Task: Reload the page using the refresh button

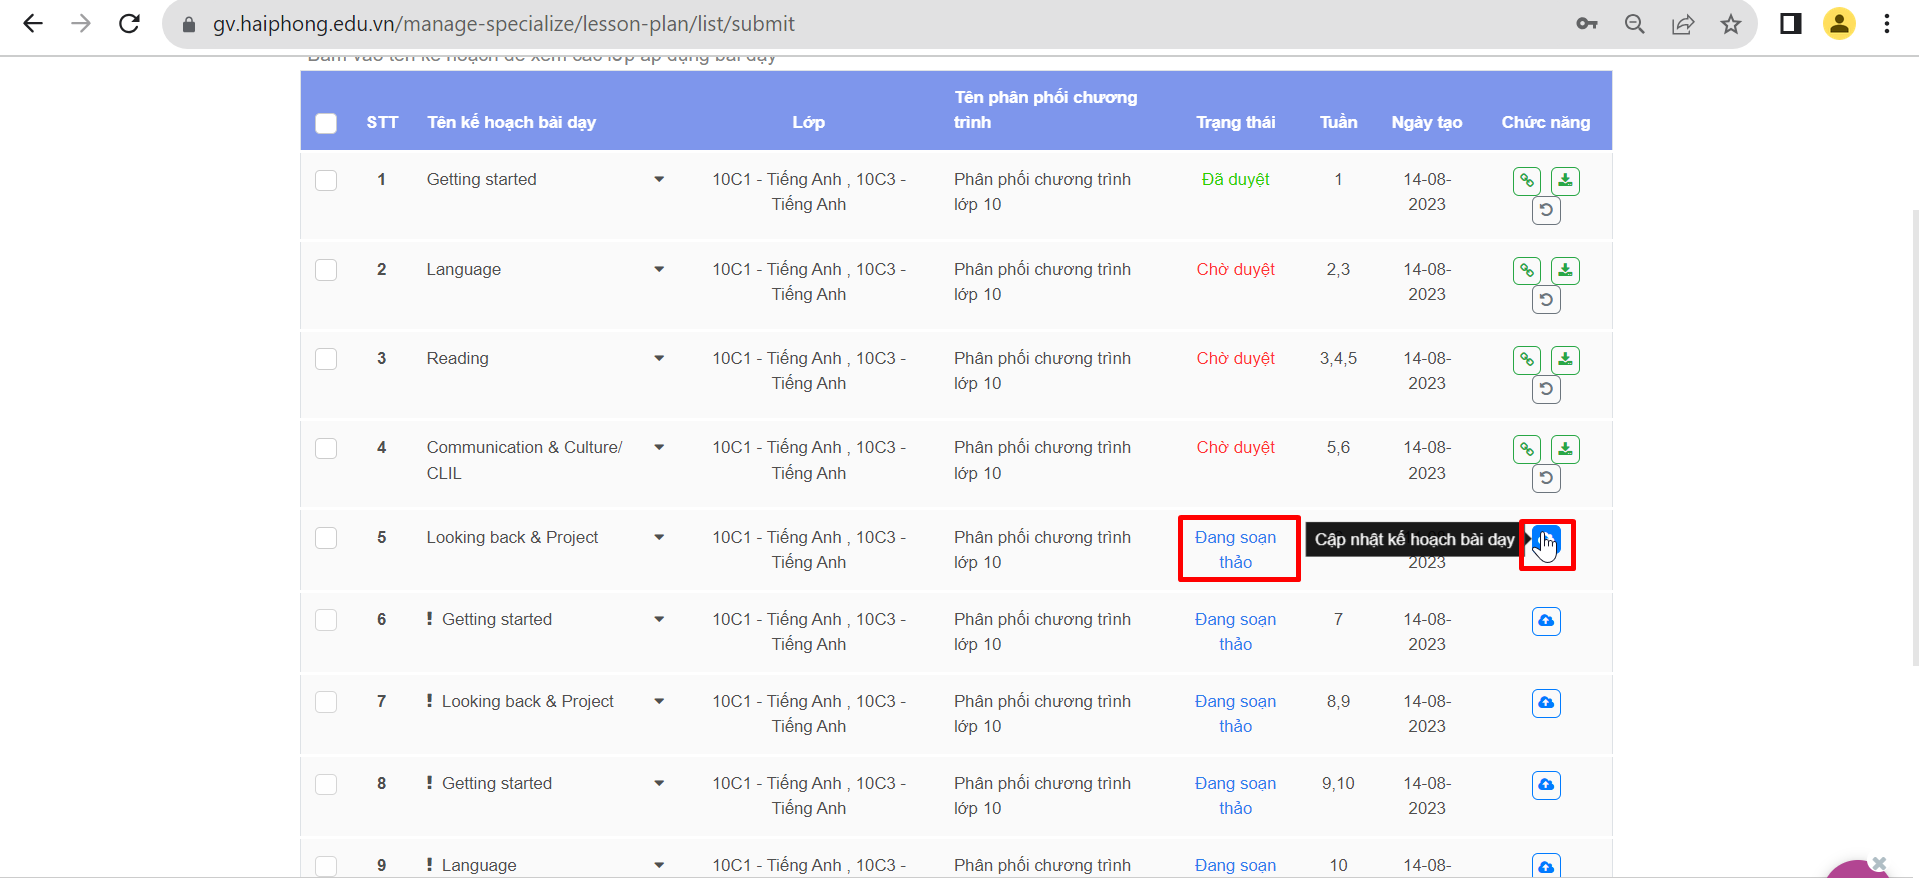Action: (129, 24)
